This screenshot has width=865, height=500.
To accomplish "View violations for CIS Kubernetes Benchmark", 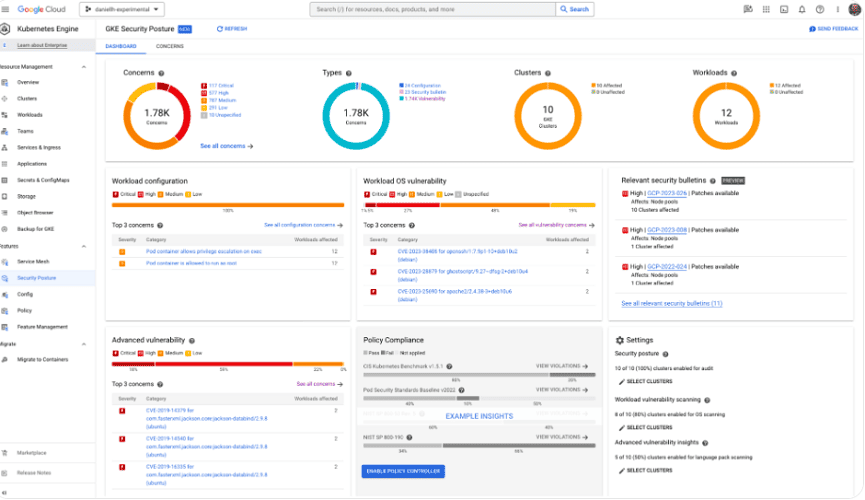I will pyautogui.click(x=562, y=366).
